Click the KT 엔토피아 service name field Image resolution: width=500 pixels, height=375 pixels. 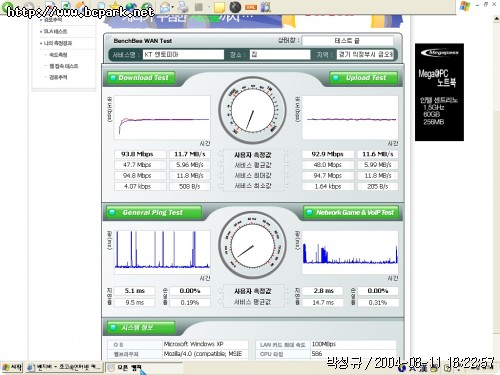pos(183,55)
